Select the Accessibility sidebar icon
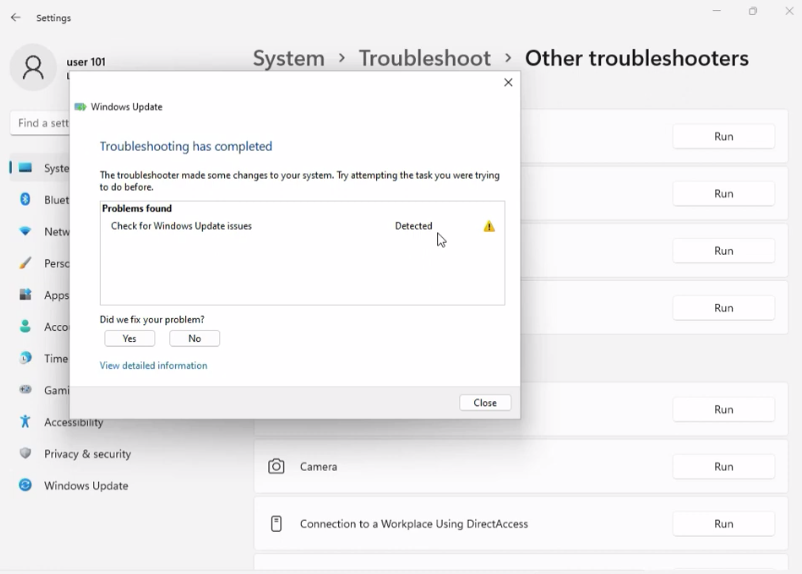Viewport: 802px width, 574px height. [x=26, y=422]
